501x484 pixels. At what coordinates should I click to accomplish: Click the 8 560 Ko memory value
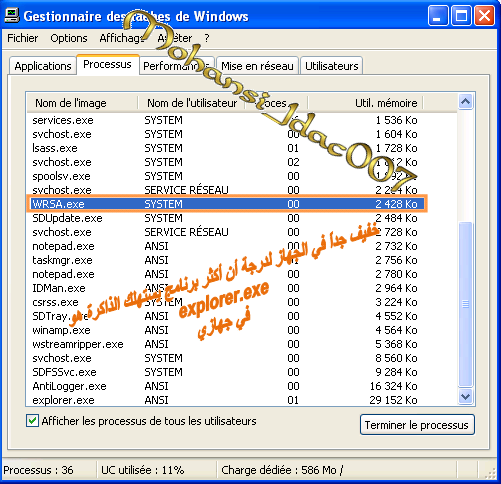click(x=396, y=358)
